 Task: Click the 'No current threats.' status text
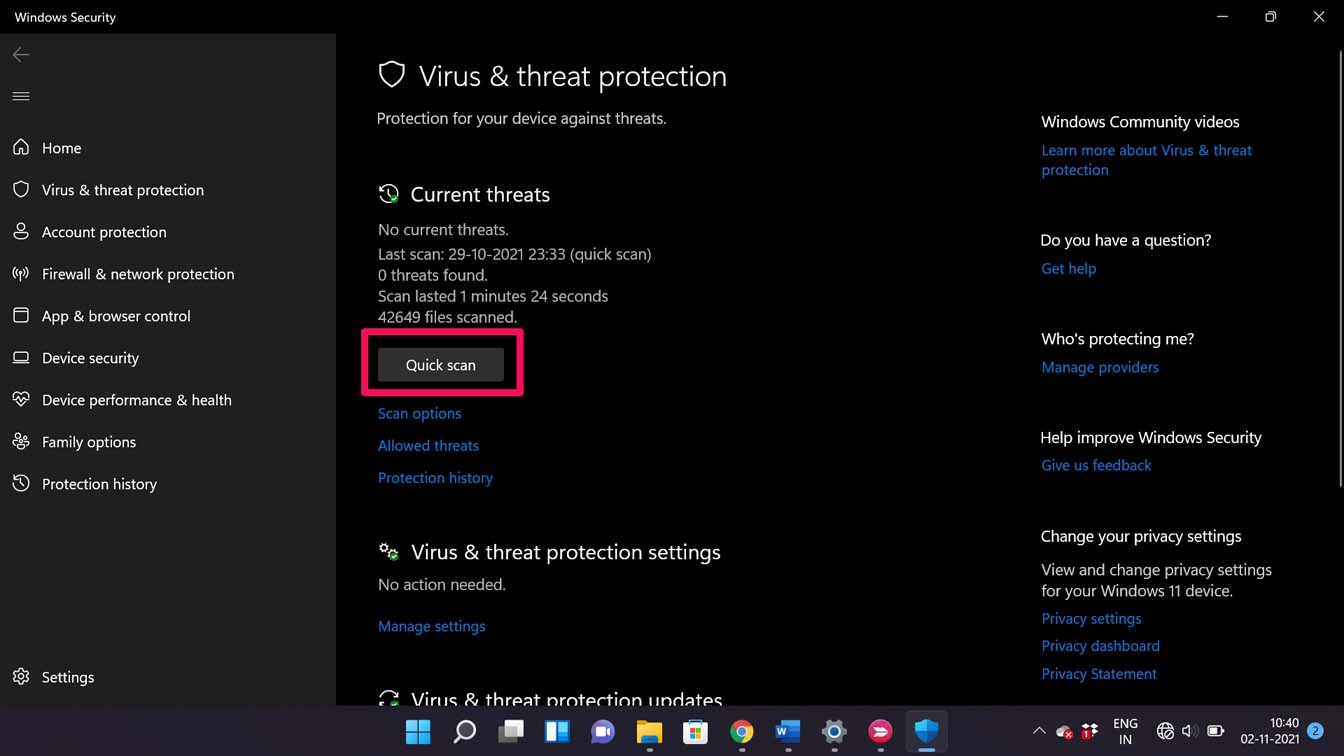pos(443,229)
